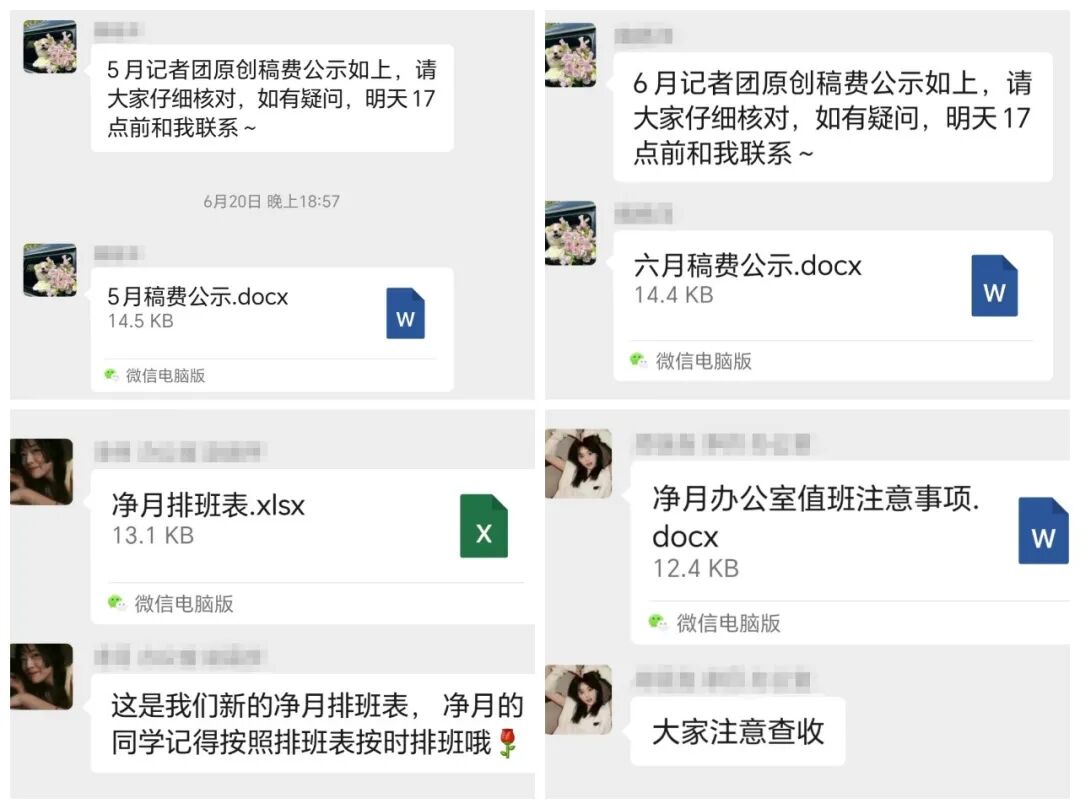Open the 净月办公室值班注意事项.docx file name

(x=816, y=516)
